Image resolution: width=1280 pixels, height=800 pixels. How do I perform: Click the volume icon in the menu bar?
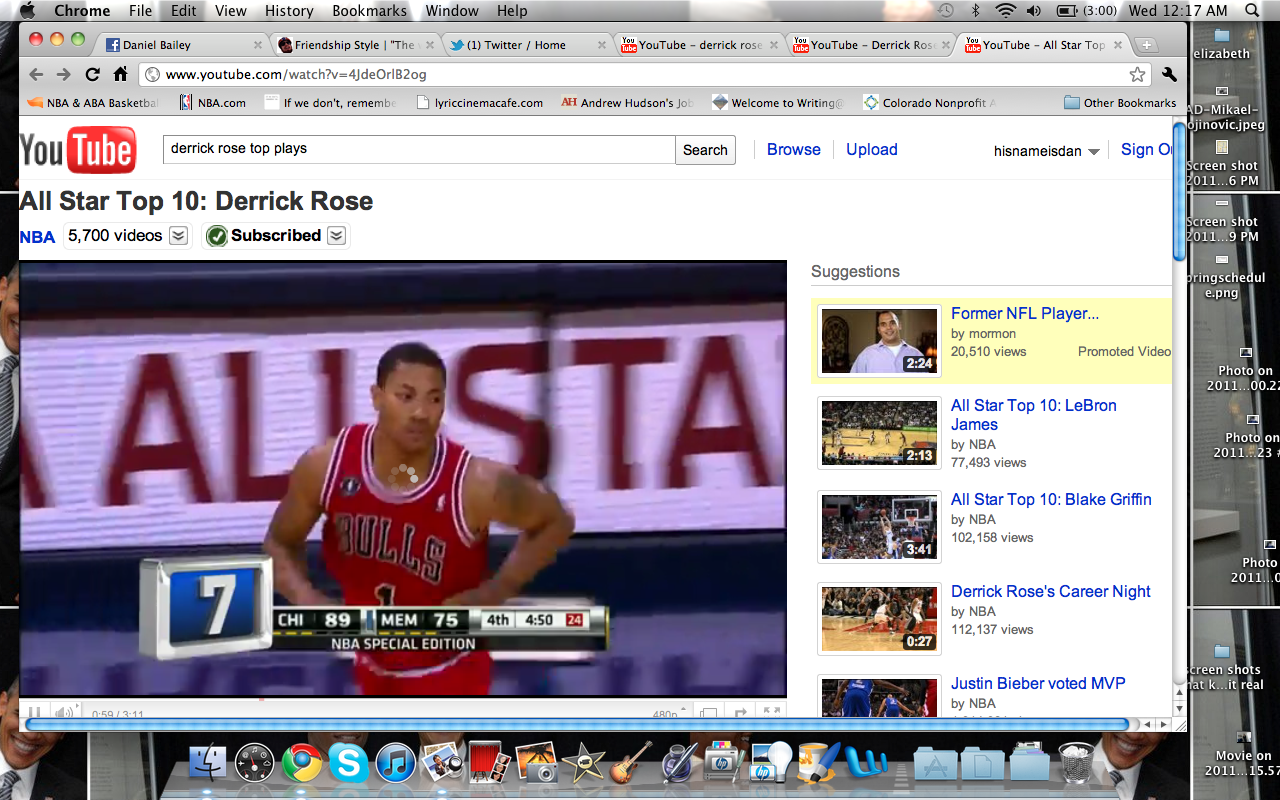pos(1034,11)
